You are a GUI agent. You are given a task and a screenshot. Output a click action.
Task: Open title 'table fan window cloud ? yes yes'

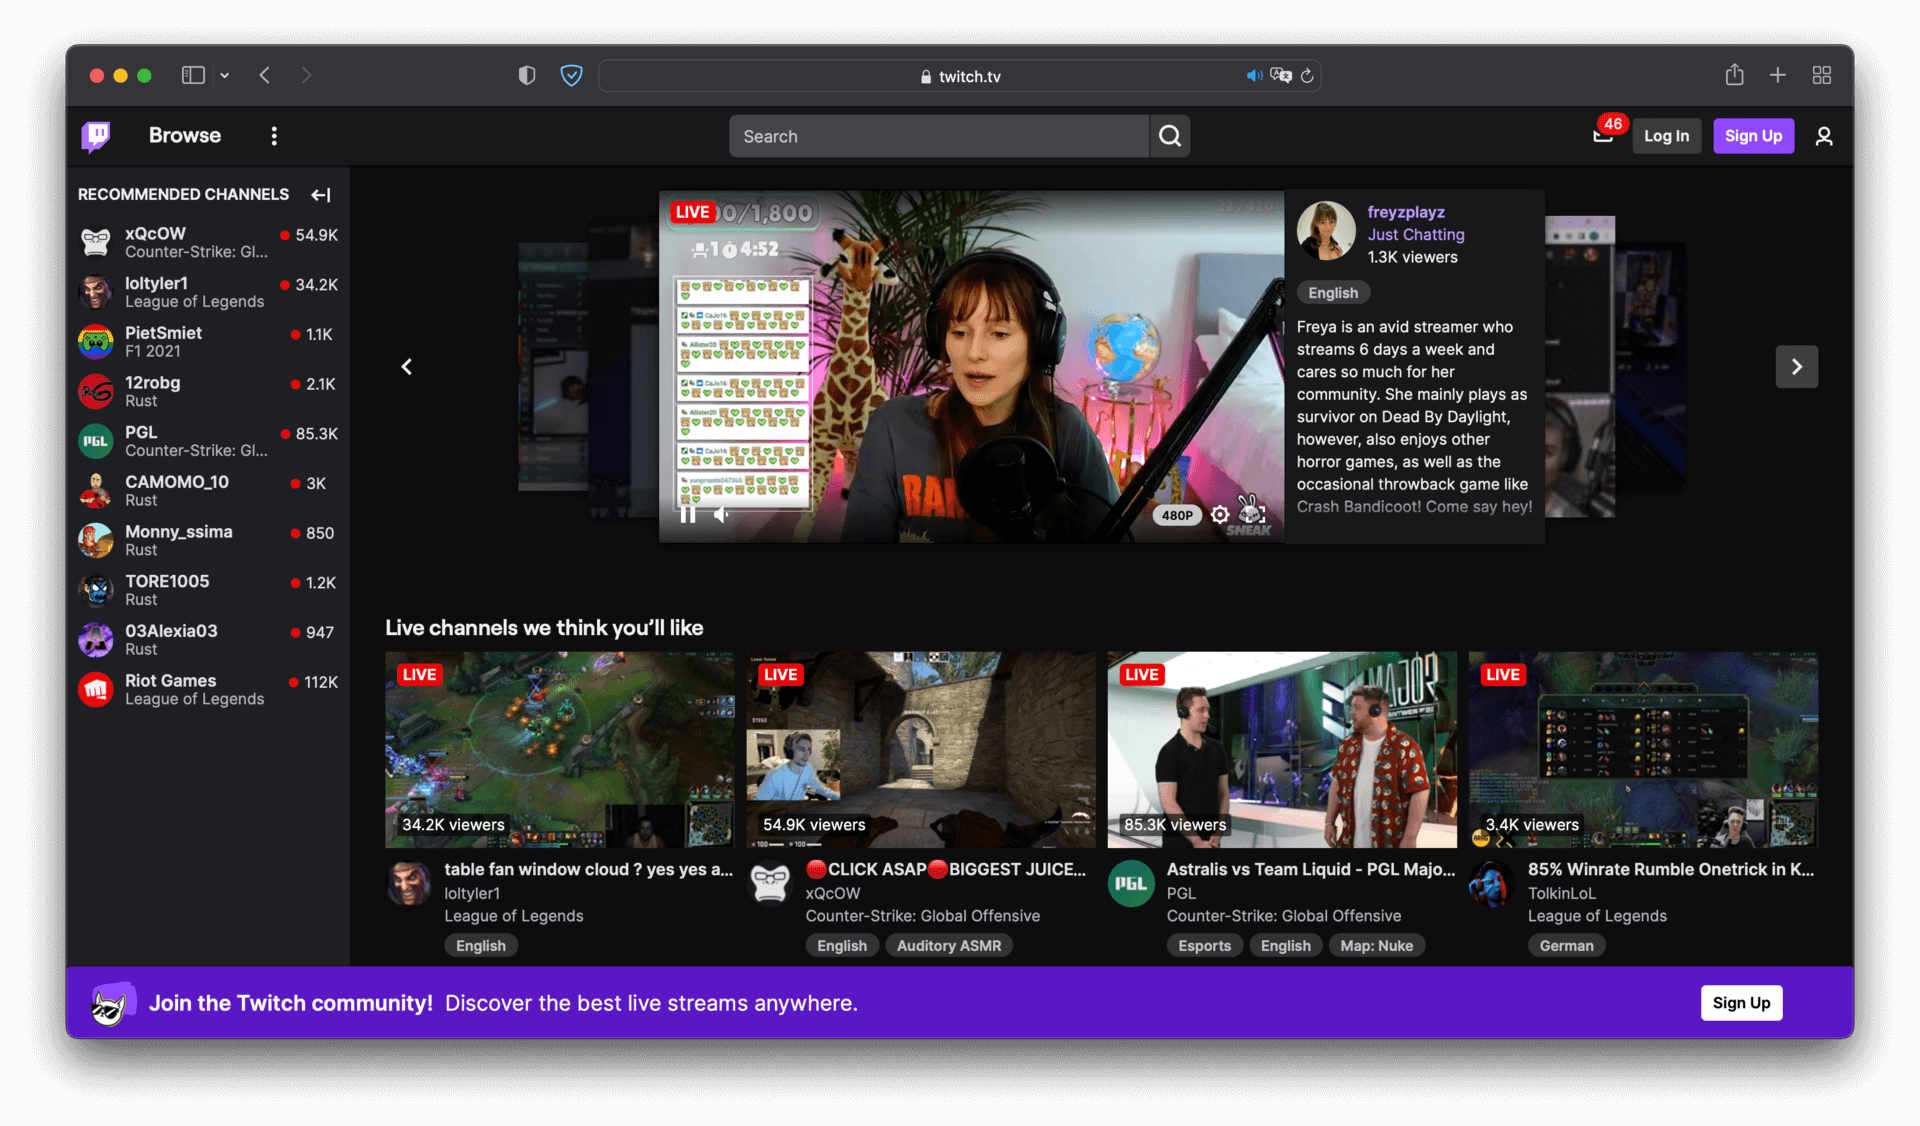pos(589,870)
